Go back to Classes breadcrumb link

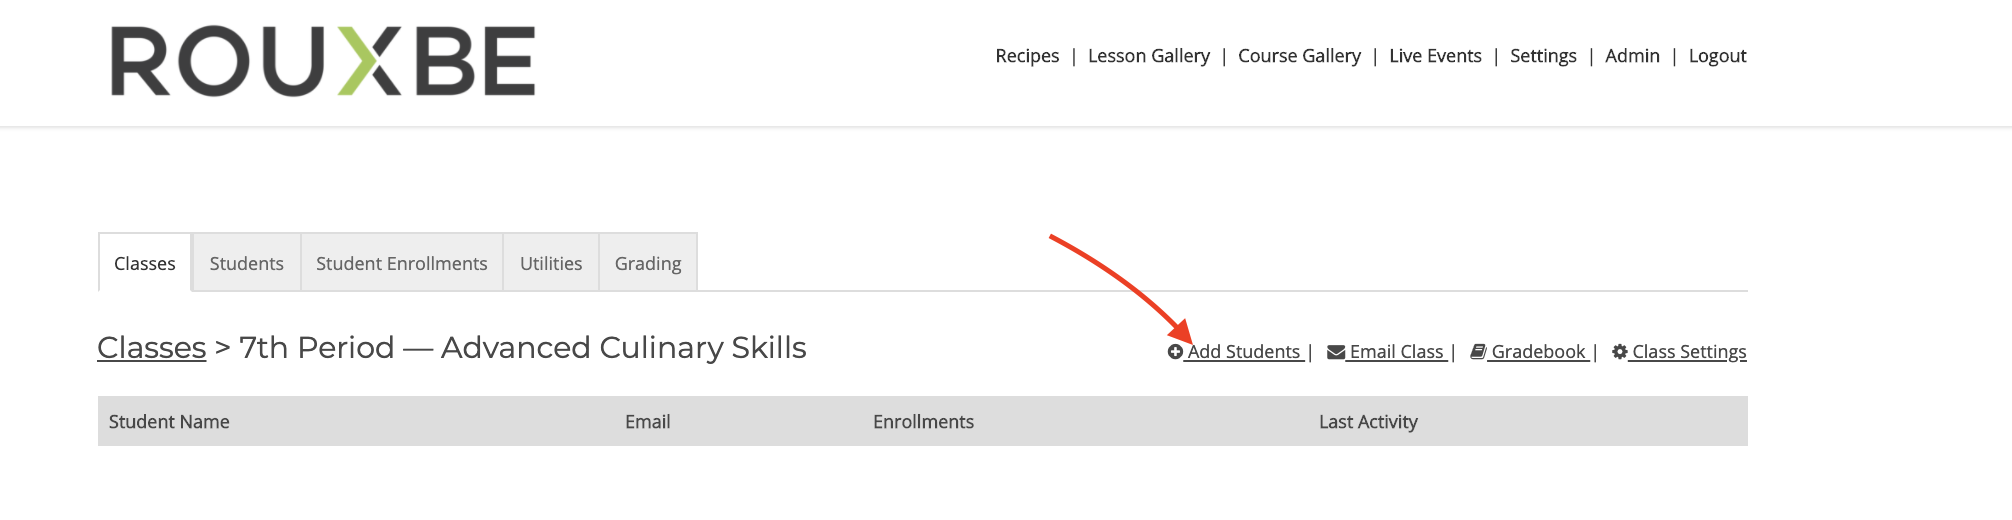click(151, 348)
